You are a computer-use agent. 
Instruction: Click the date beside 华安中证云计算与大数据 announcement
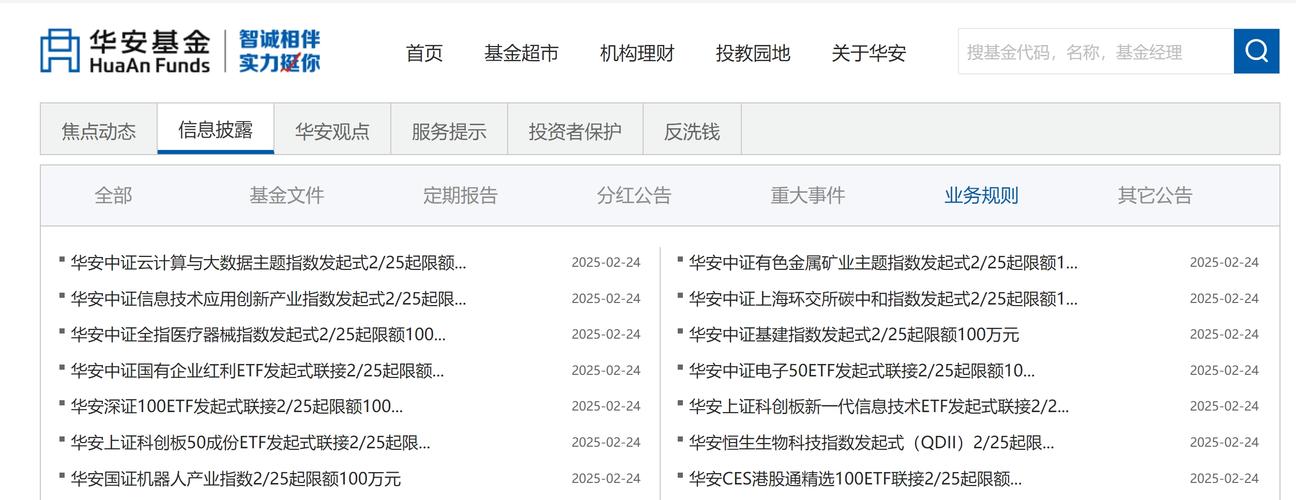606,263
